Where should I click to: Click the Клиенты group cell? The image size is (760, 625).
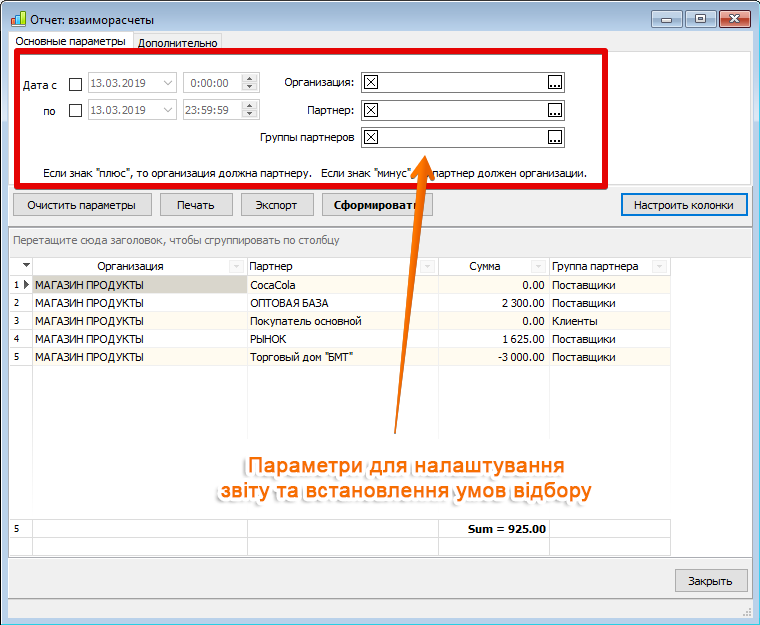[x=610, y=321]
